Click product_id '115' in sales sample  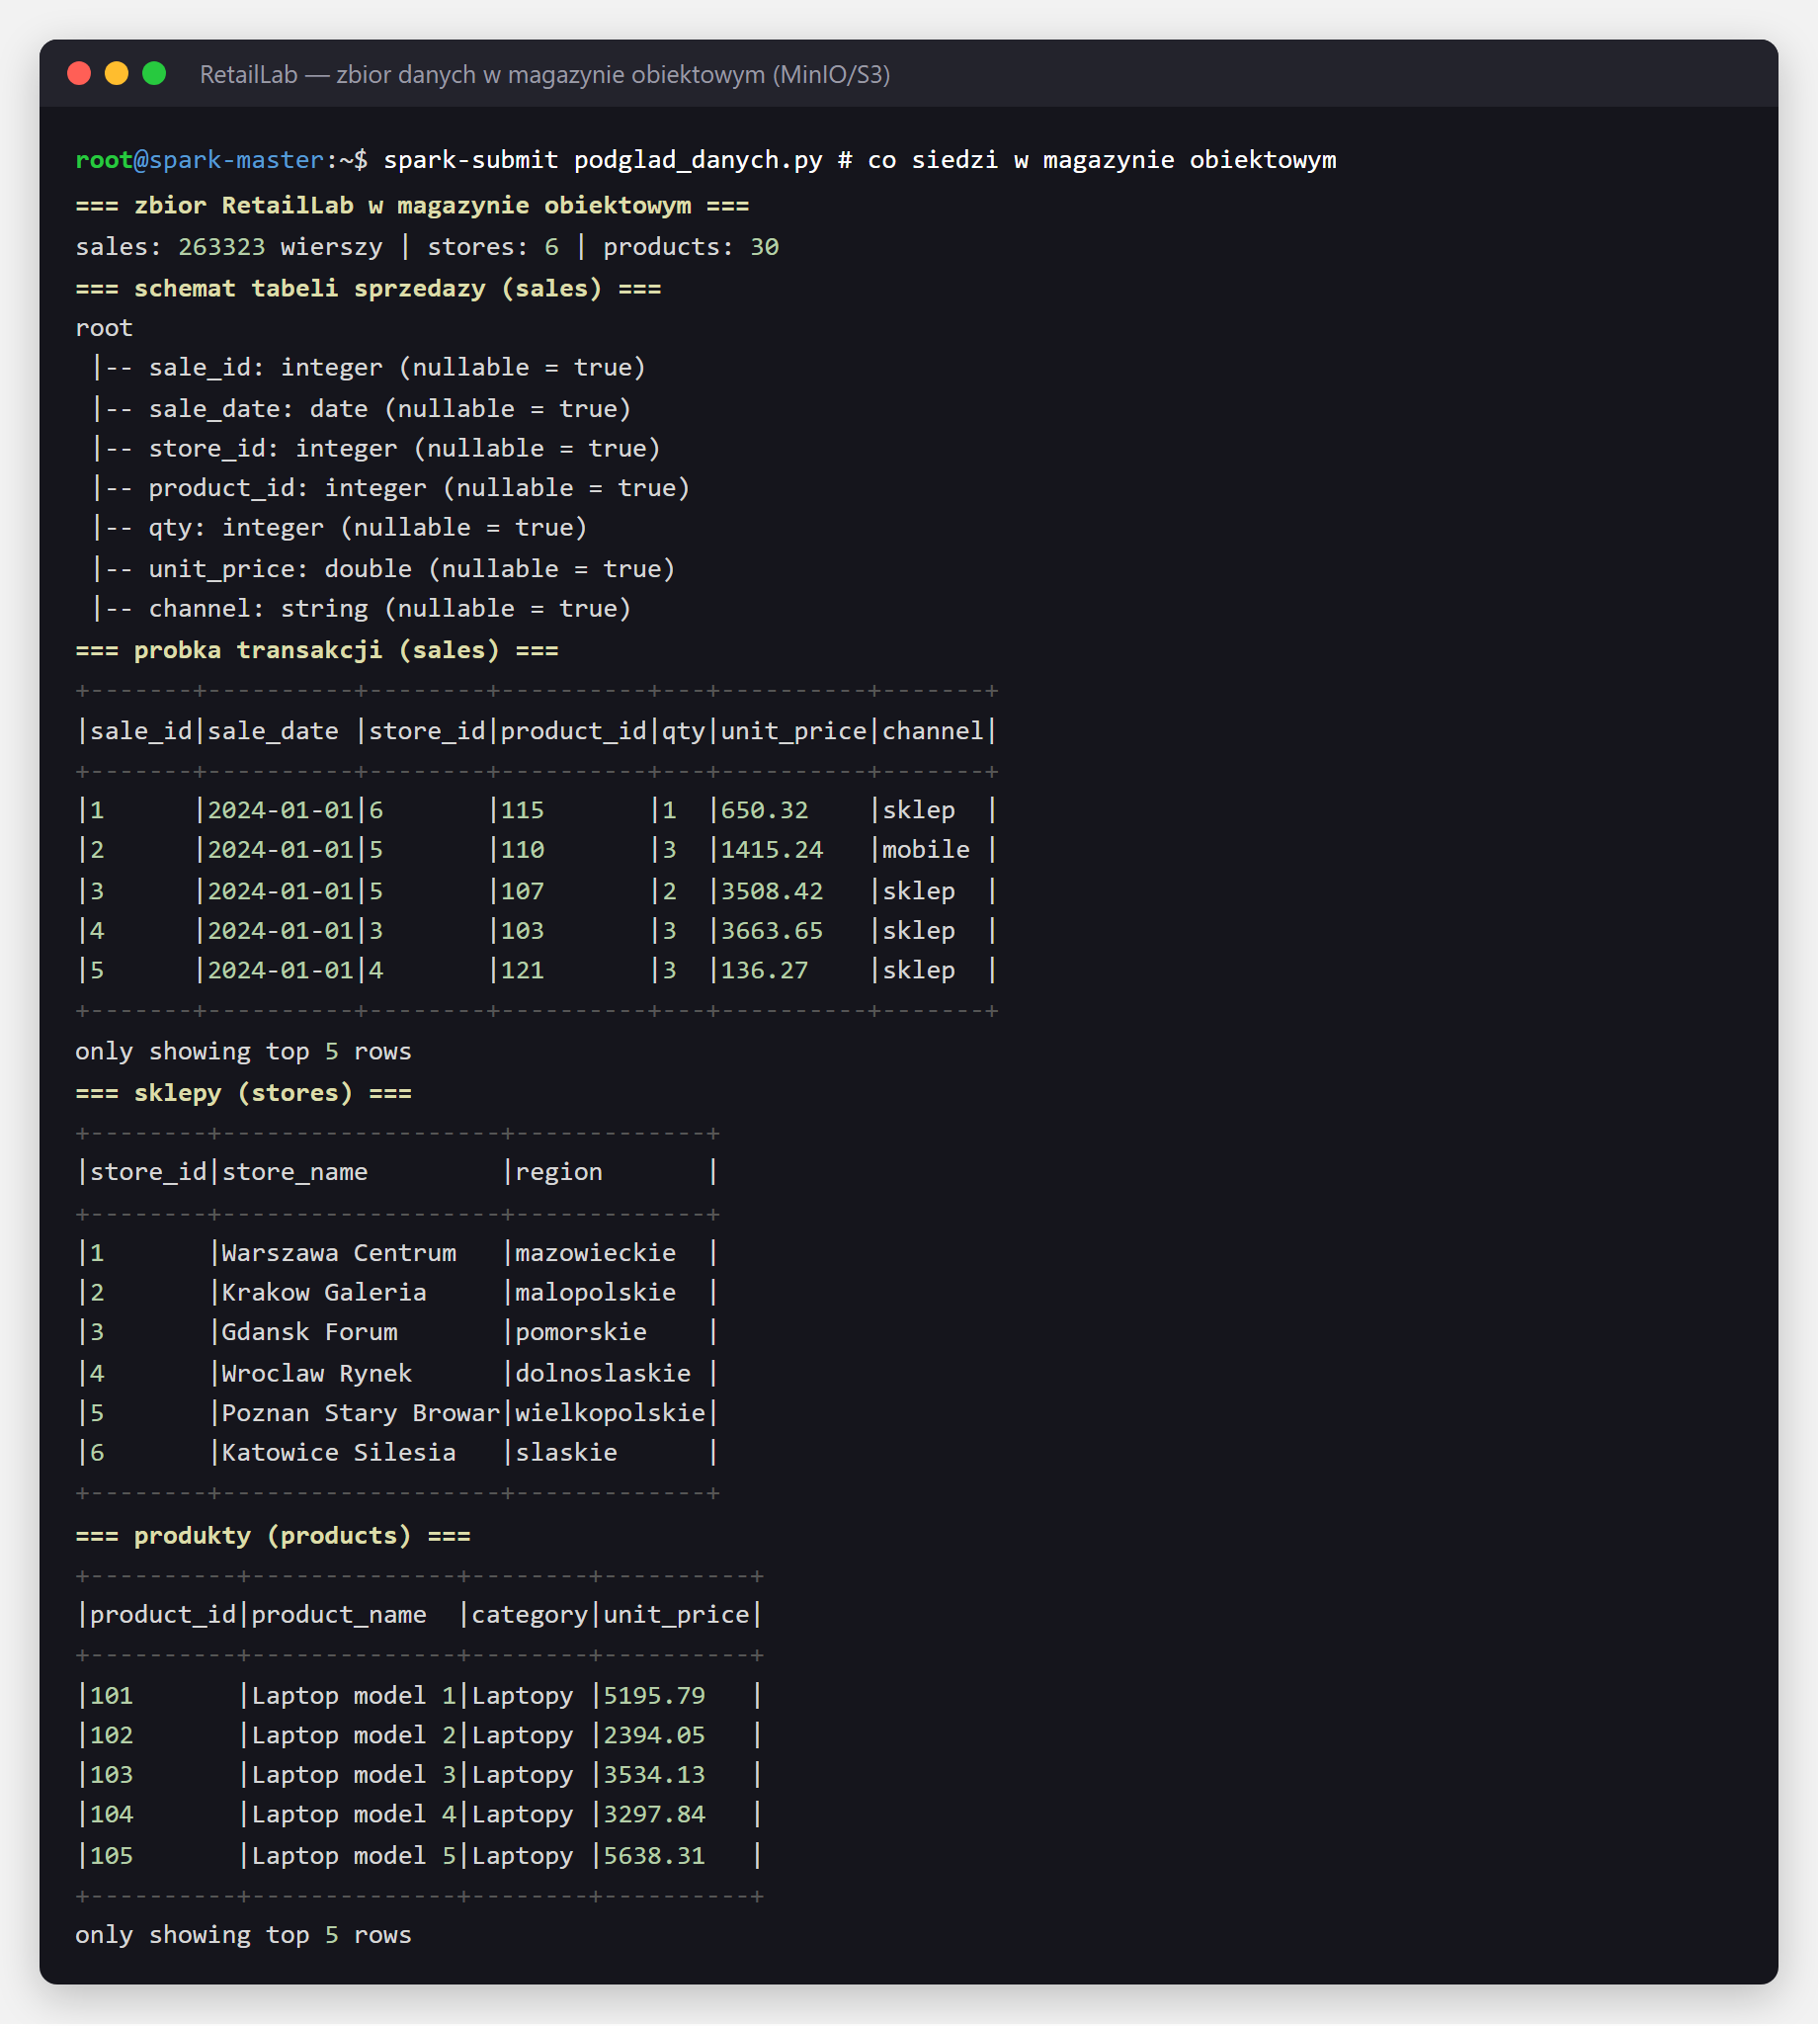point(523,810)
